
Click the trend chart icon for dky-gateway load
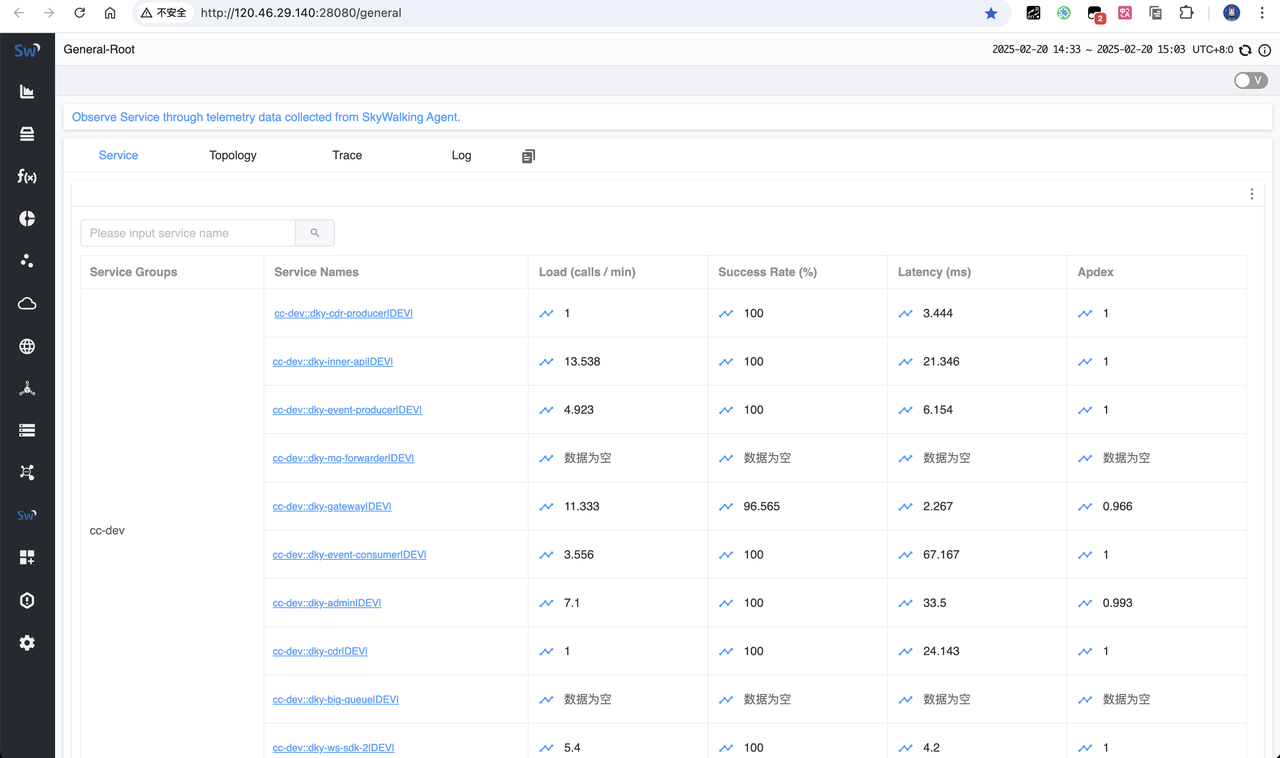pos(546,507)
